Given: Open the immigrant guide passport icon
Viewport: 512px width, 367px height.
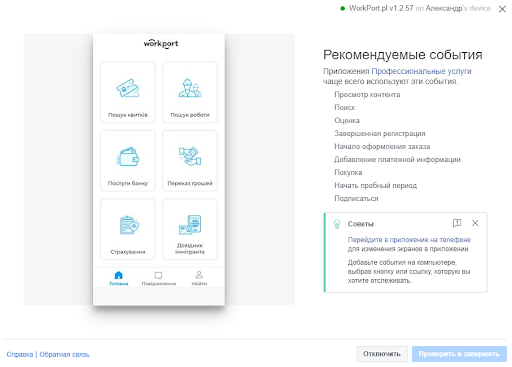Looking at the screenshot, I should pyautogui.click(x=190, y=225).
